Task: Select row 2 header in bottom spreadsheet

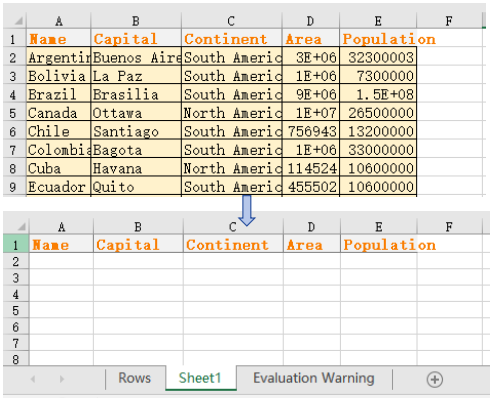Action: (x=16, y=261)
